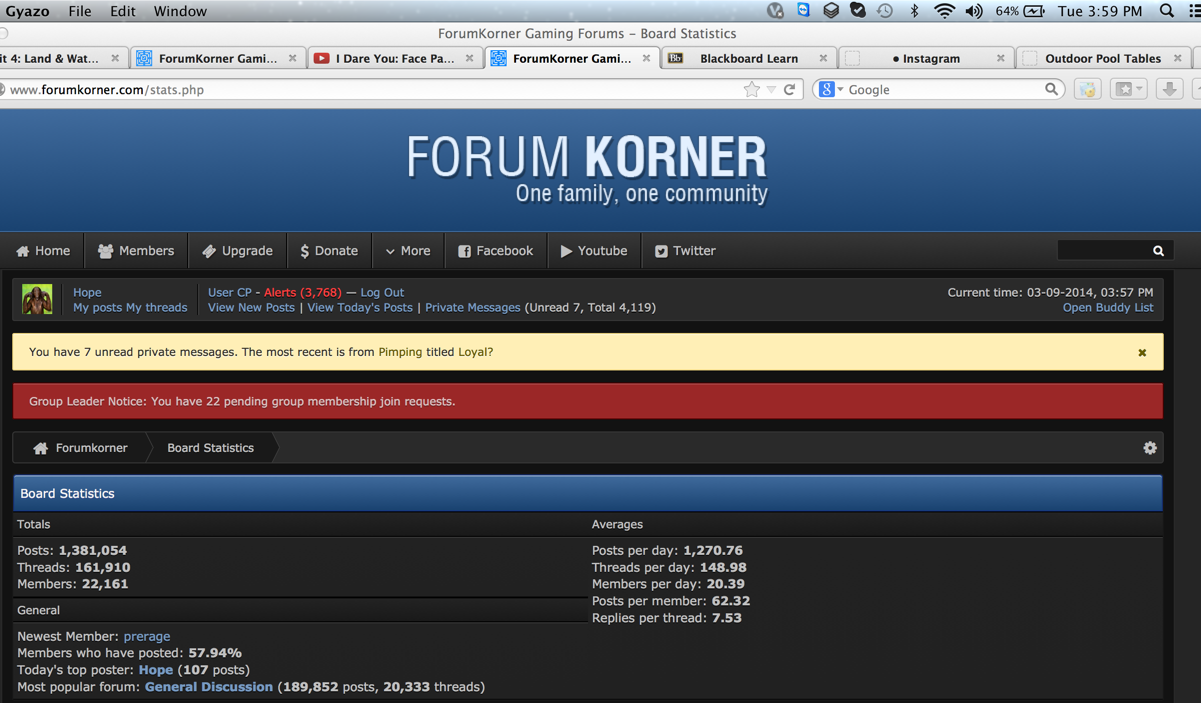Image resolution: width=1201 pixels, height=703 pixels.
Task: Open the downloads arrow toolbar icon
Action: pyautogui.click(x=1169, y=89)
